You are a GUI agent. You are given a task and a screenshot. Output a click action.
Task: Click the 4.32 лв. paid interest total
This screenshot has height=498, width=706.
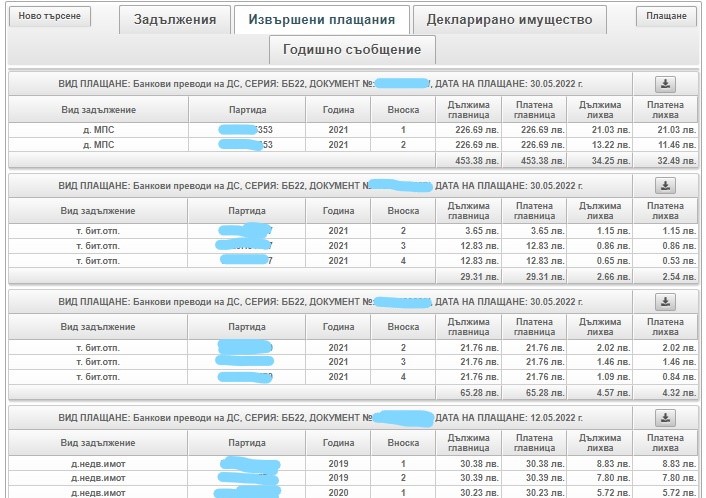[665, 392]
